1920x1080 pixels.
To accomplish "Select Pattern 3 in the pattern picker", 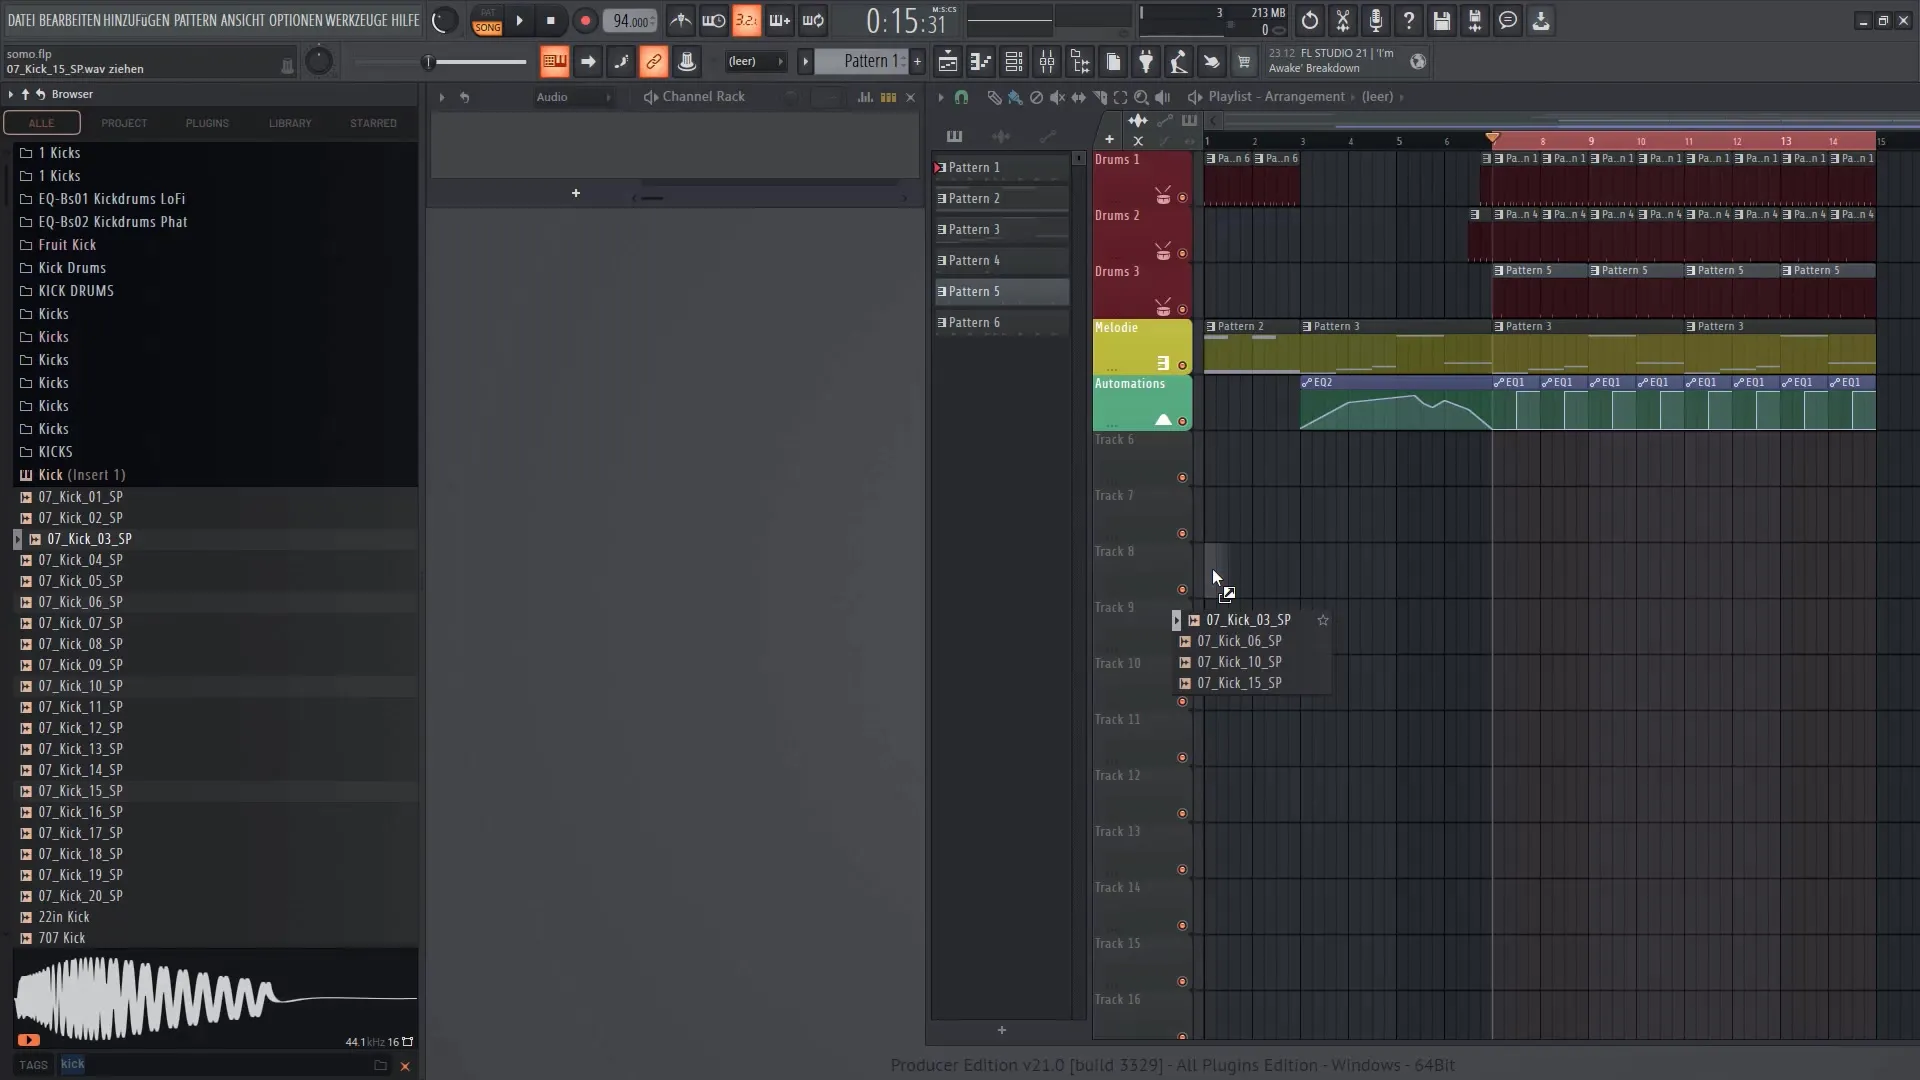I will pos(1002,230).
